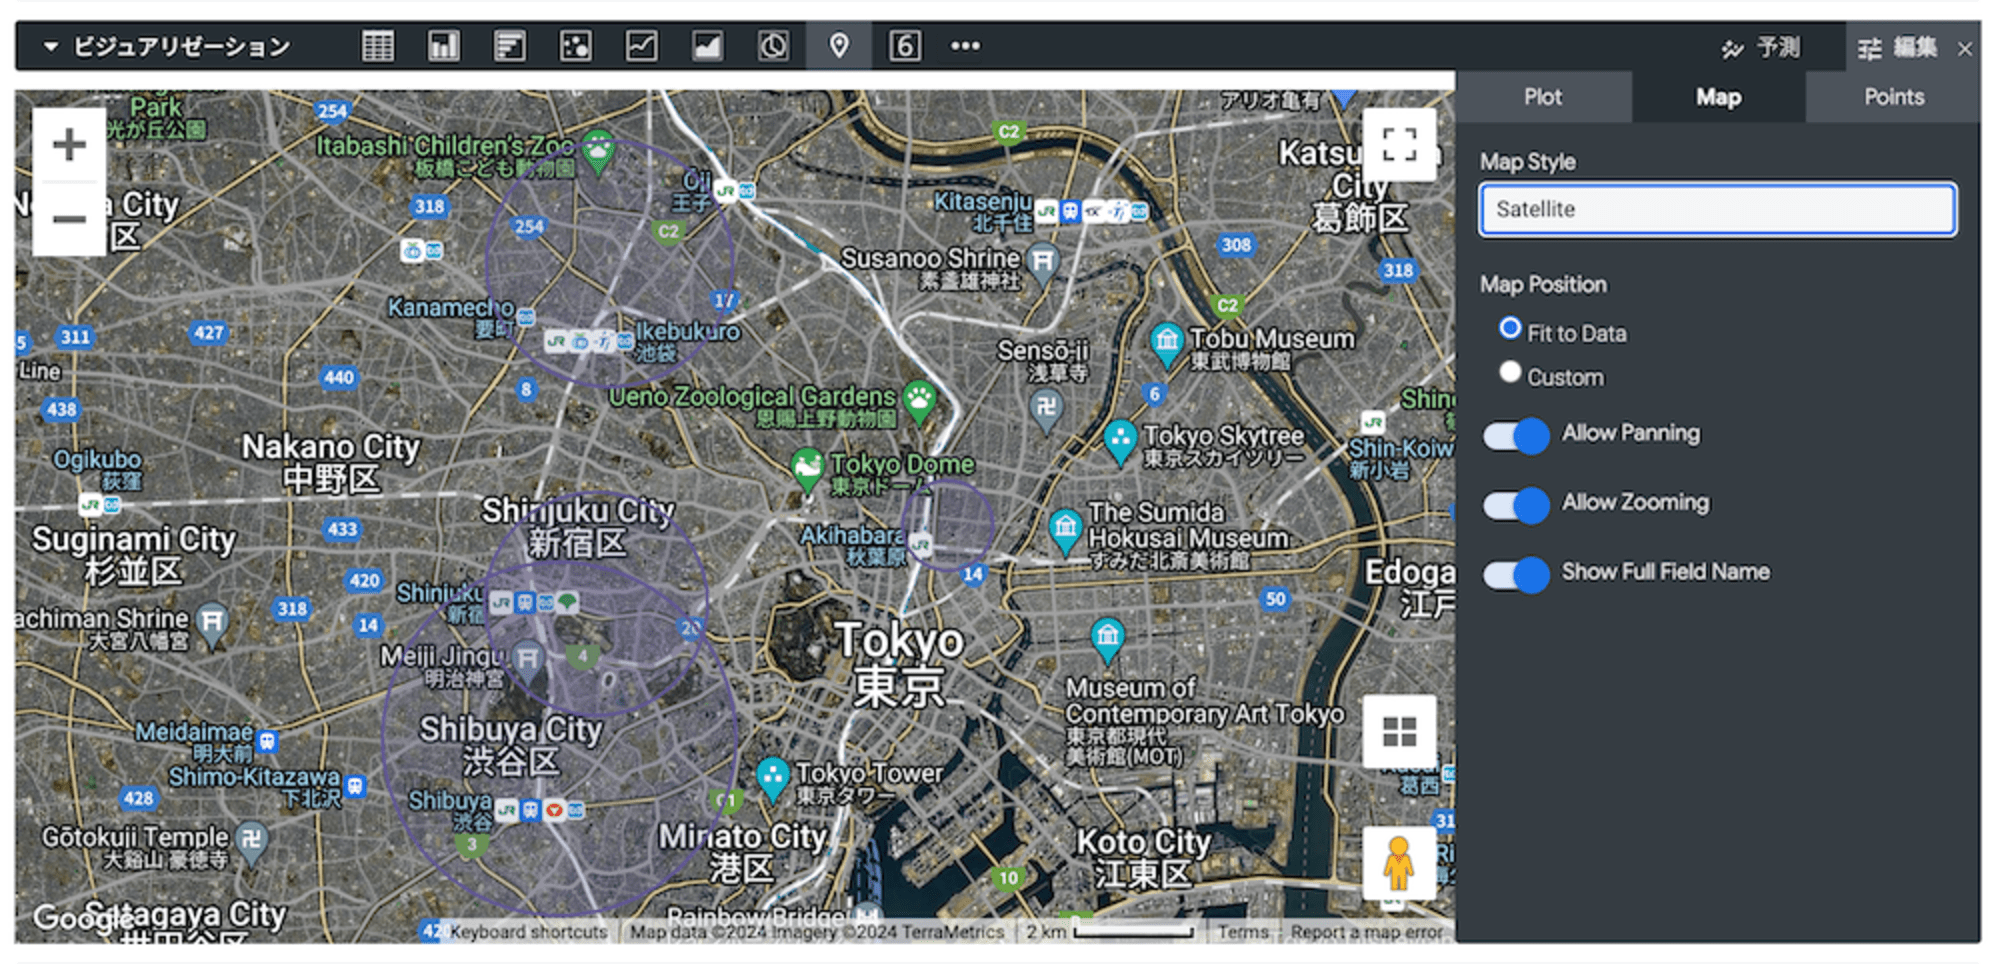Image resolution: width=2000 pixels, height=964 pixels.
Task: Open more visualization types ellipsis
Action: (965, 46)
